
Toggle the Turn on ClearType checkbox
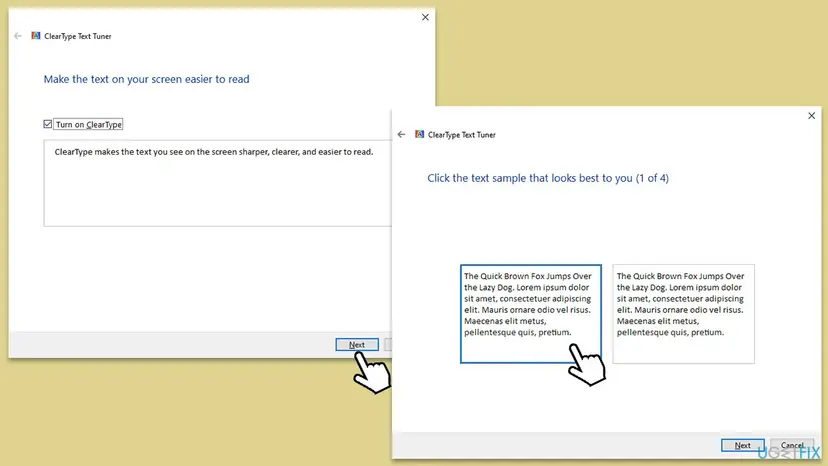pyautogui.click(x=48, y=124)
